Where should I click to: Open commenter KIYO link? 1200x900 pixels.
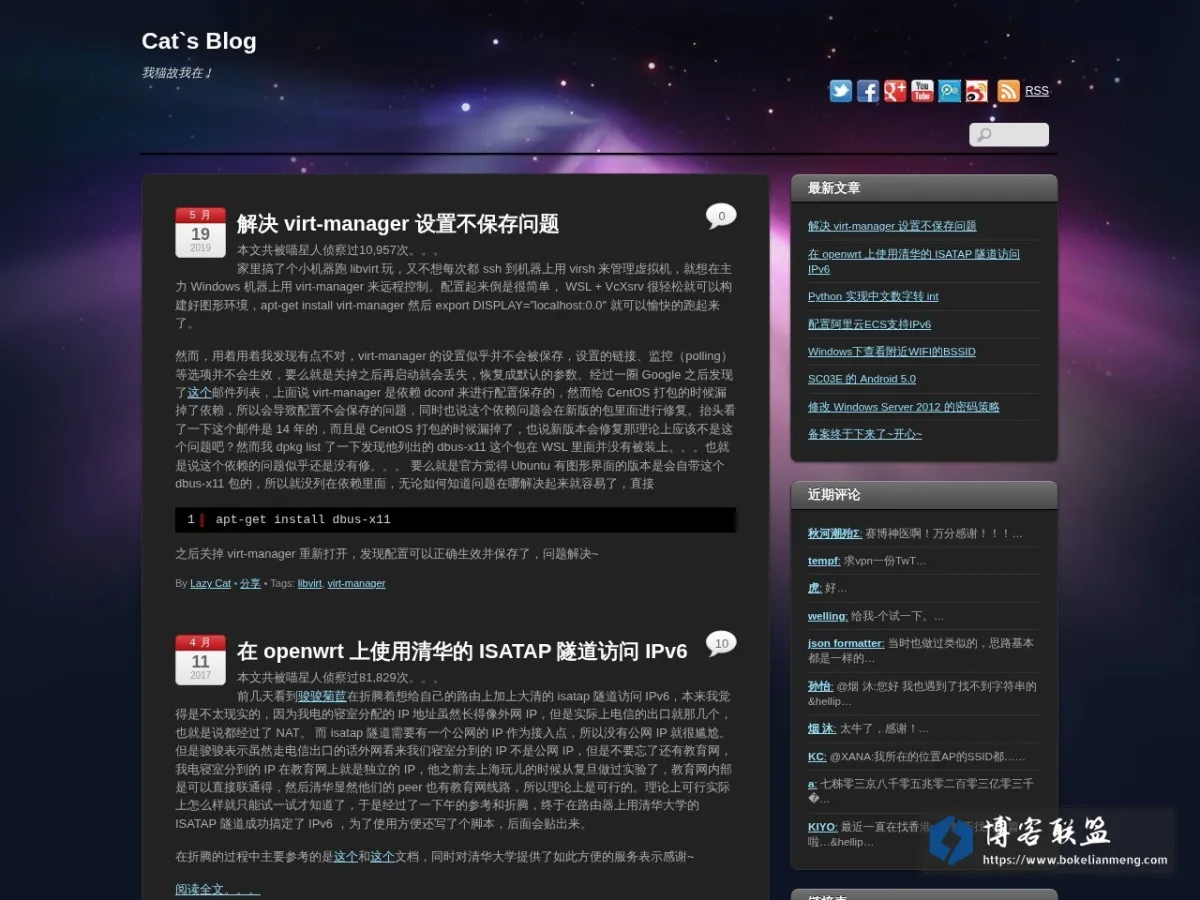822,827
